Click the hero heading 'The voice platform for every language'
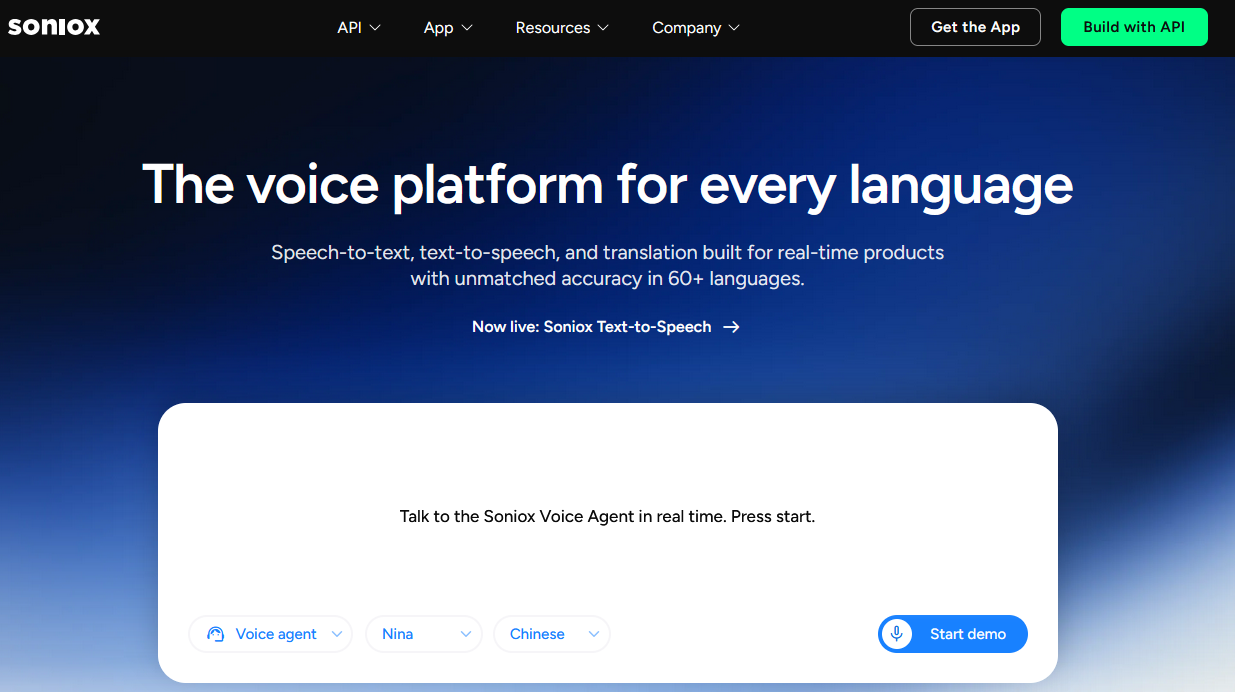1235x692 pixels. pos(608,185)
